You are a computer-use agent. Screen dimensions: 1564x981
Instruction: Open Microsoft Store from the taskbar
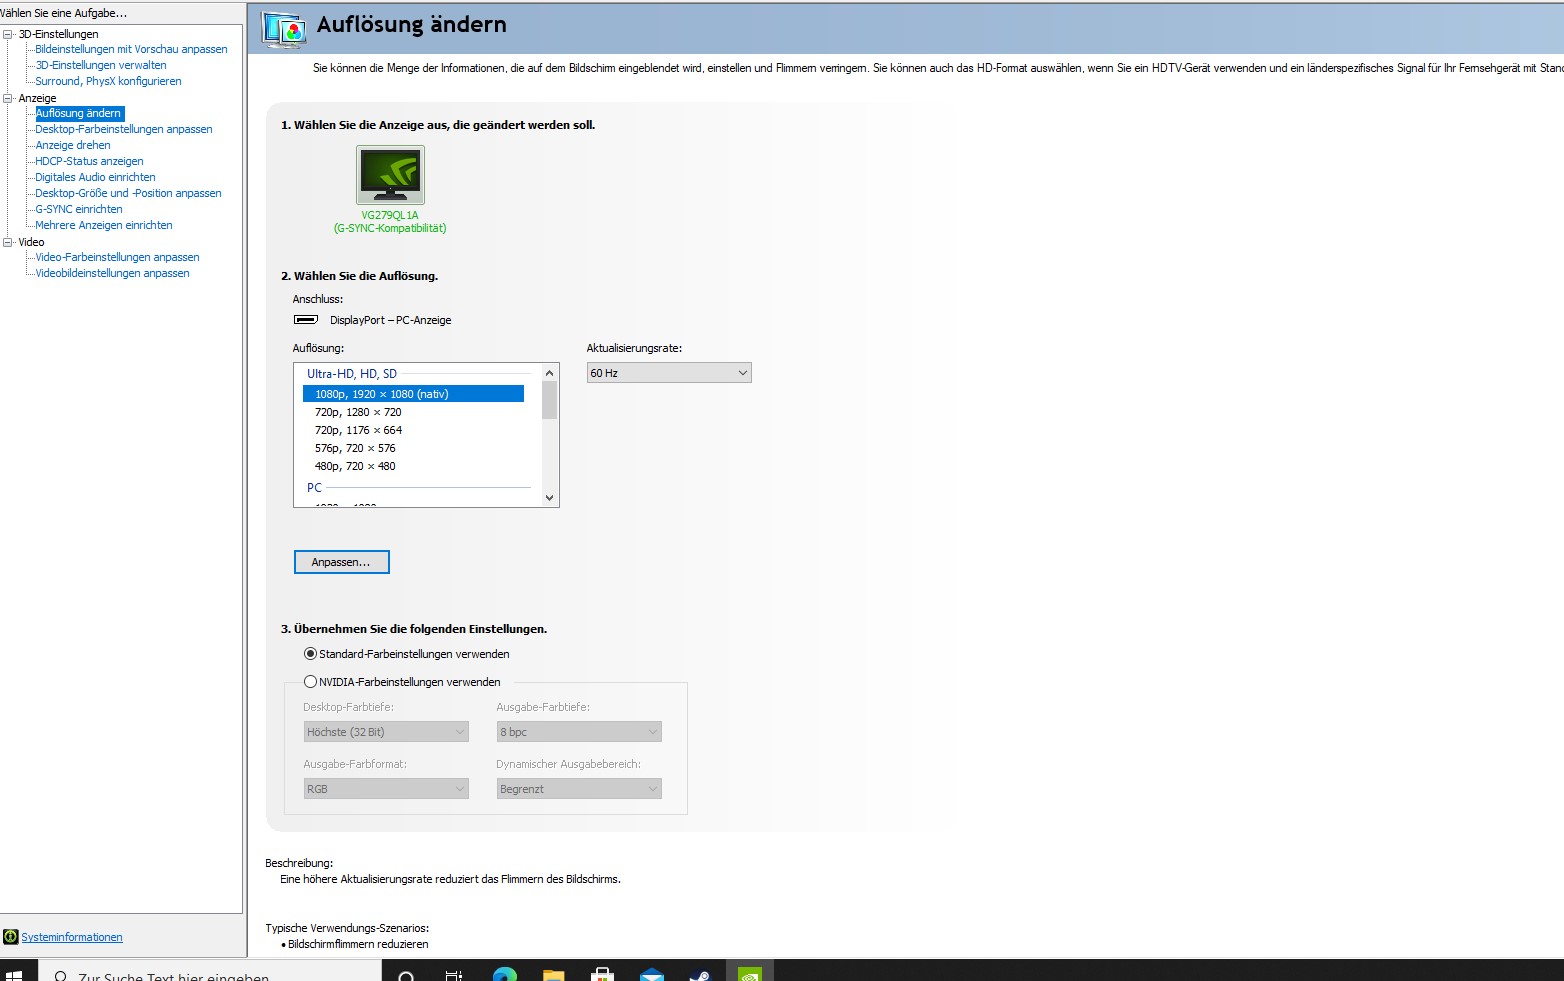click(x=602, y=974)
